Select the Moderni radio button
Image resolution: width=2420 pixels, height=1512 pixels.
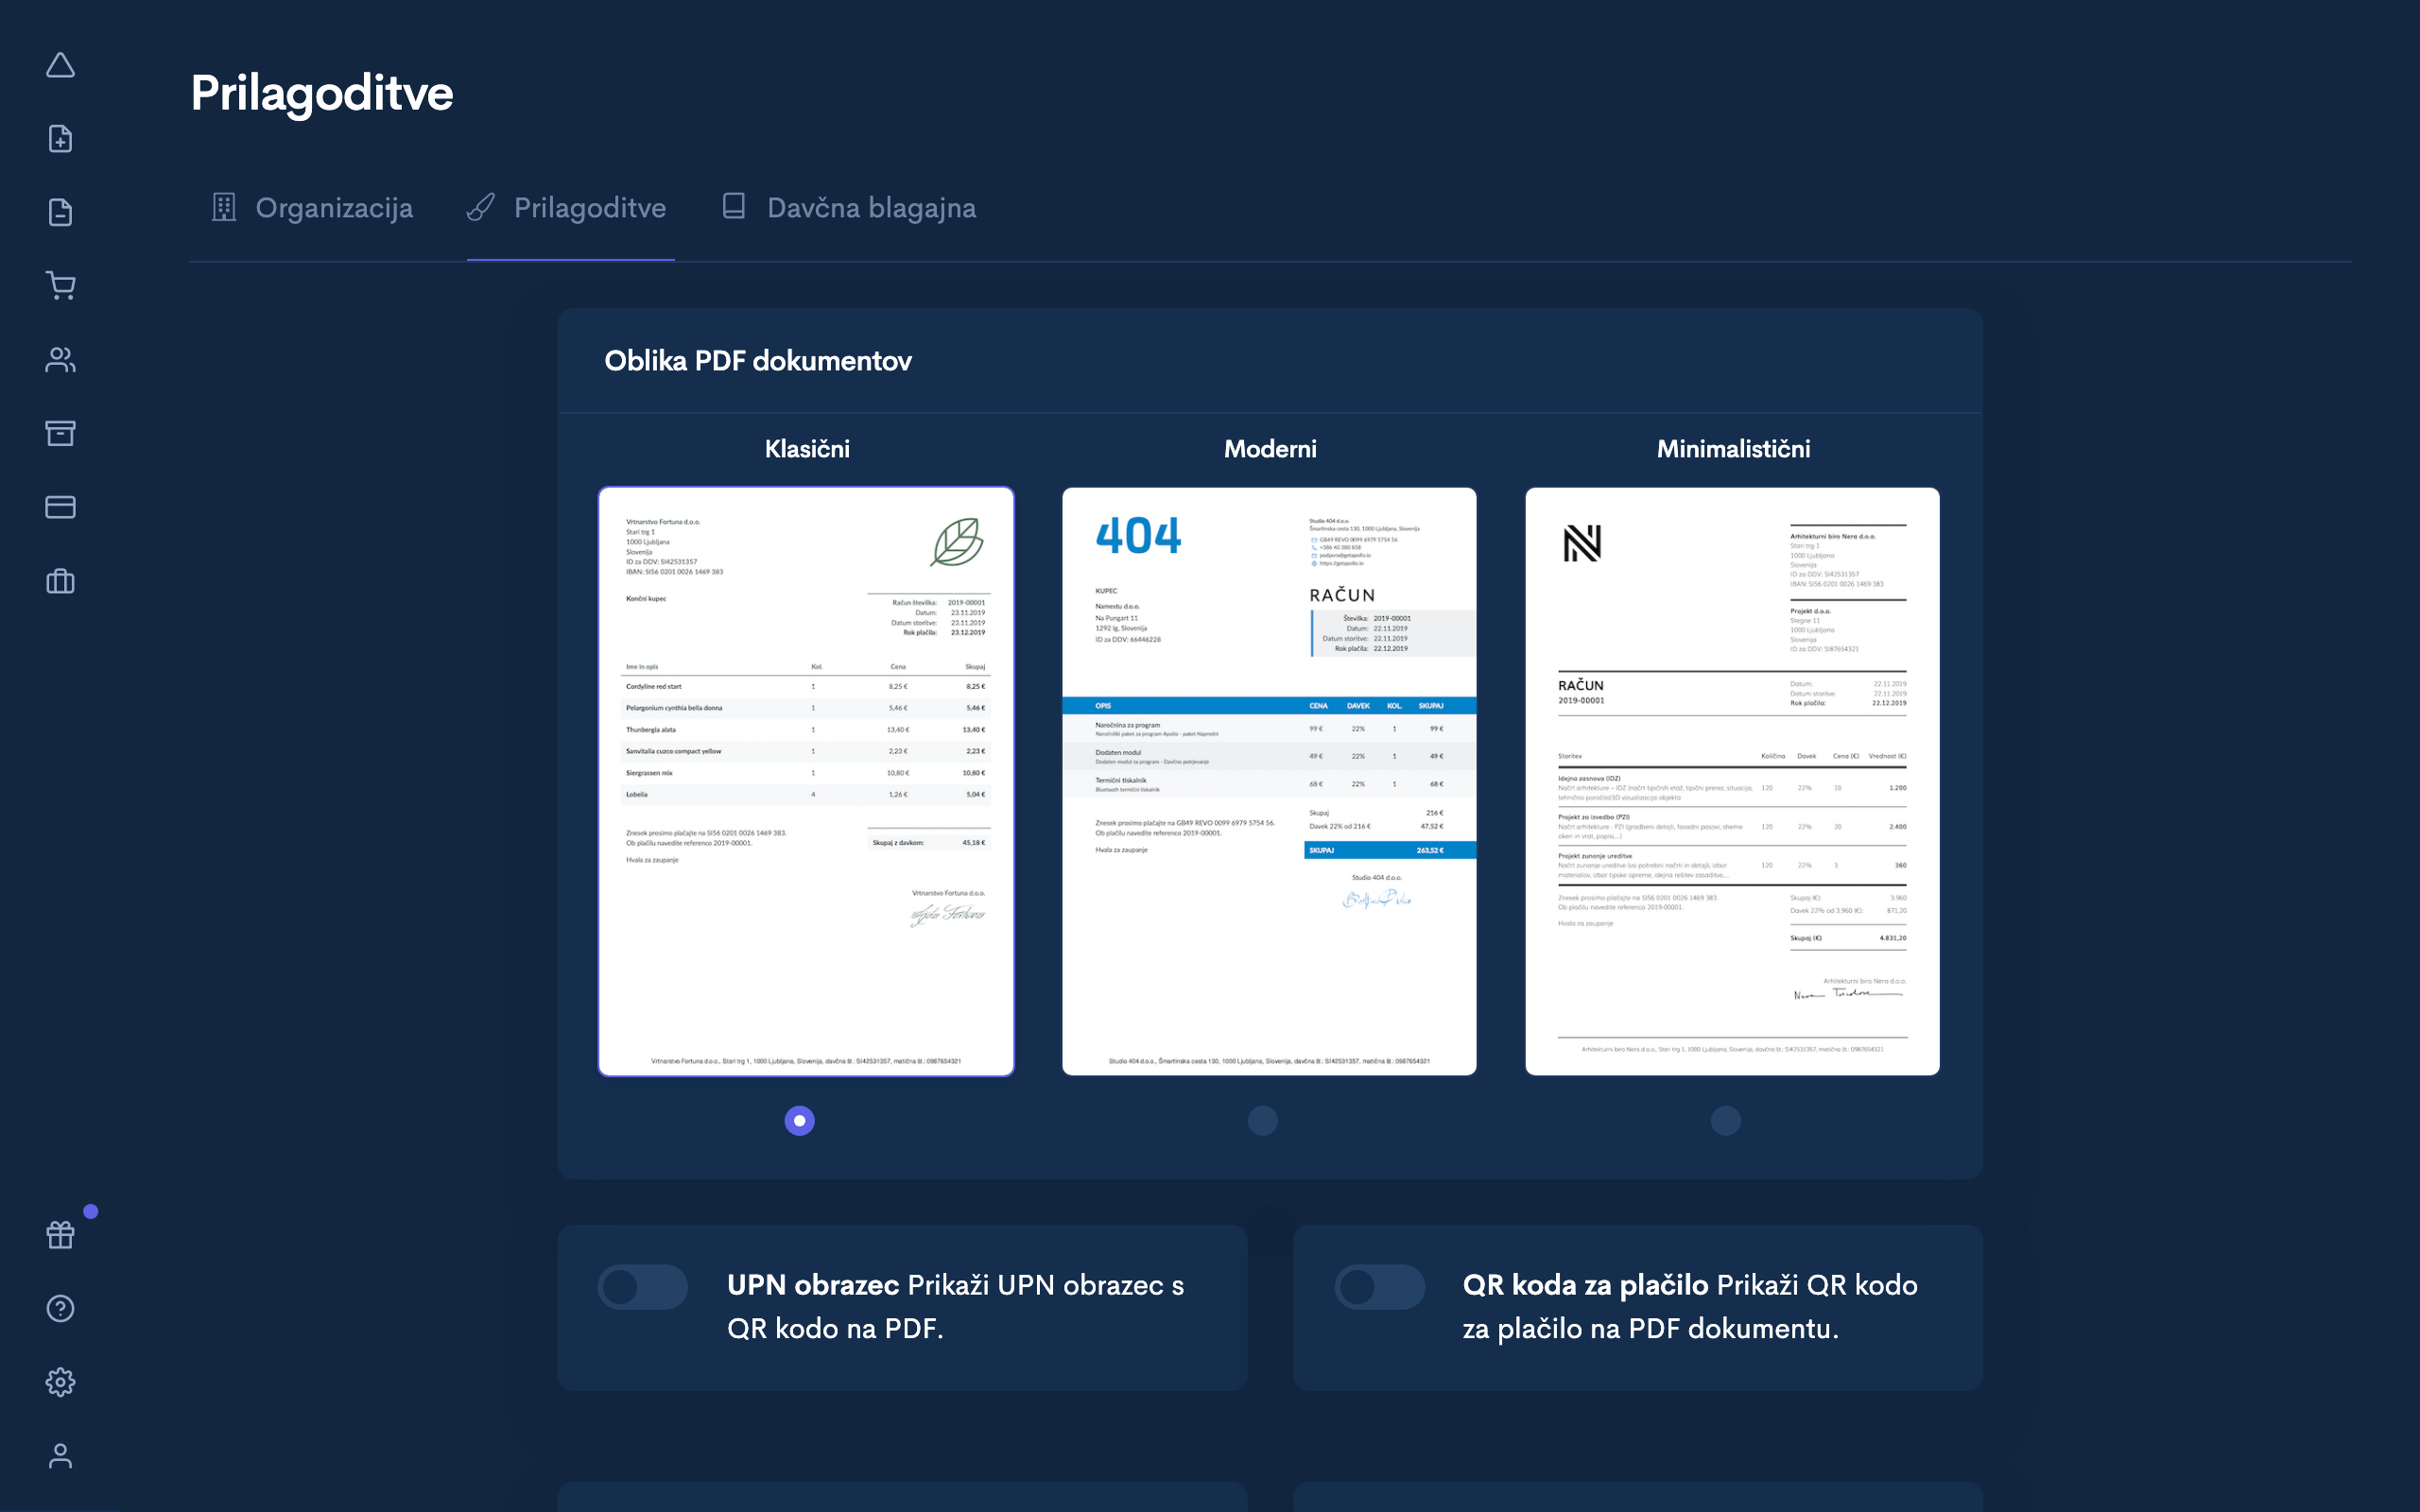[x=1263, y=1121]
